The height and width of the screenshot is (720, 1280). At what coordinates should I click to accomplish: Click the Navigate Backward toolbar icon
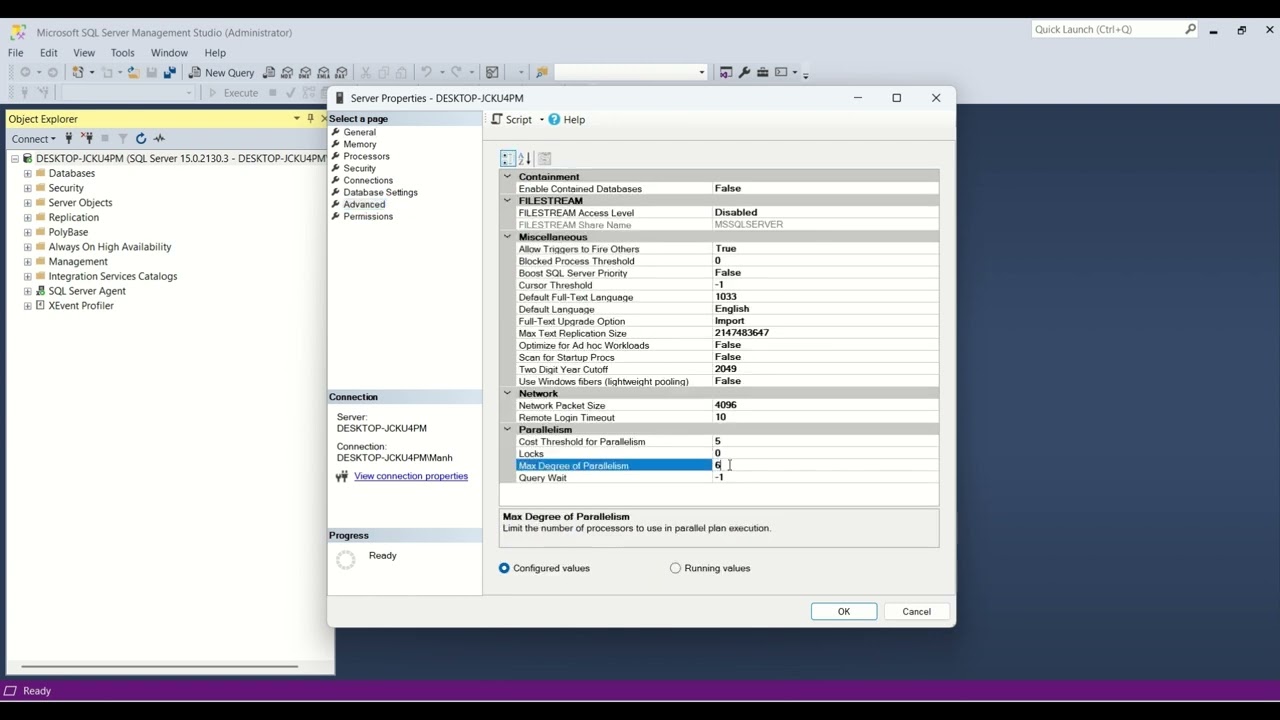(x=26, y=72)
